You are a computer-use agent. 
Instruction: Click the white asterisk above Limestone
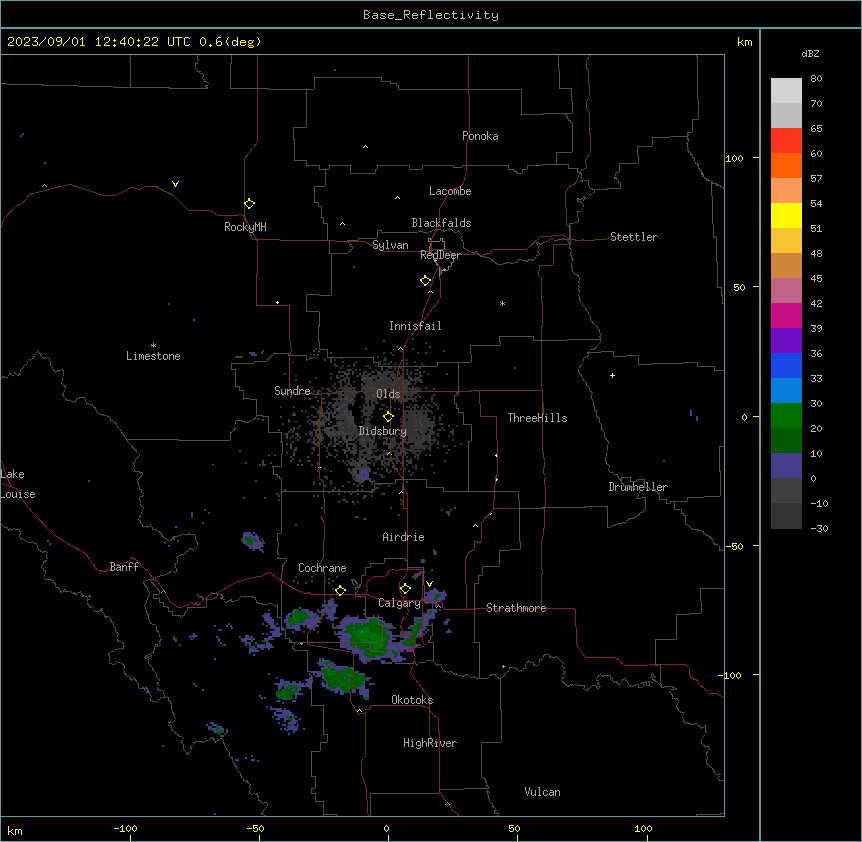pos(153,346)
